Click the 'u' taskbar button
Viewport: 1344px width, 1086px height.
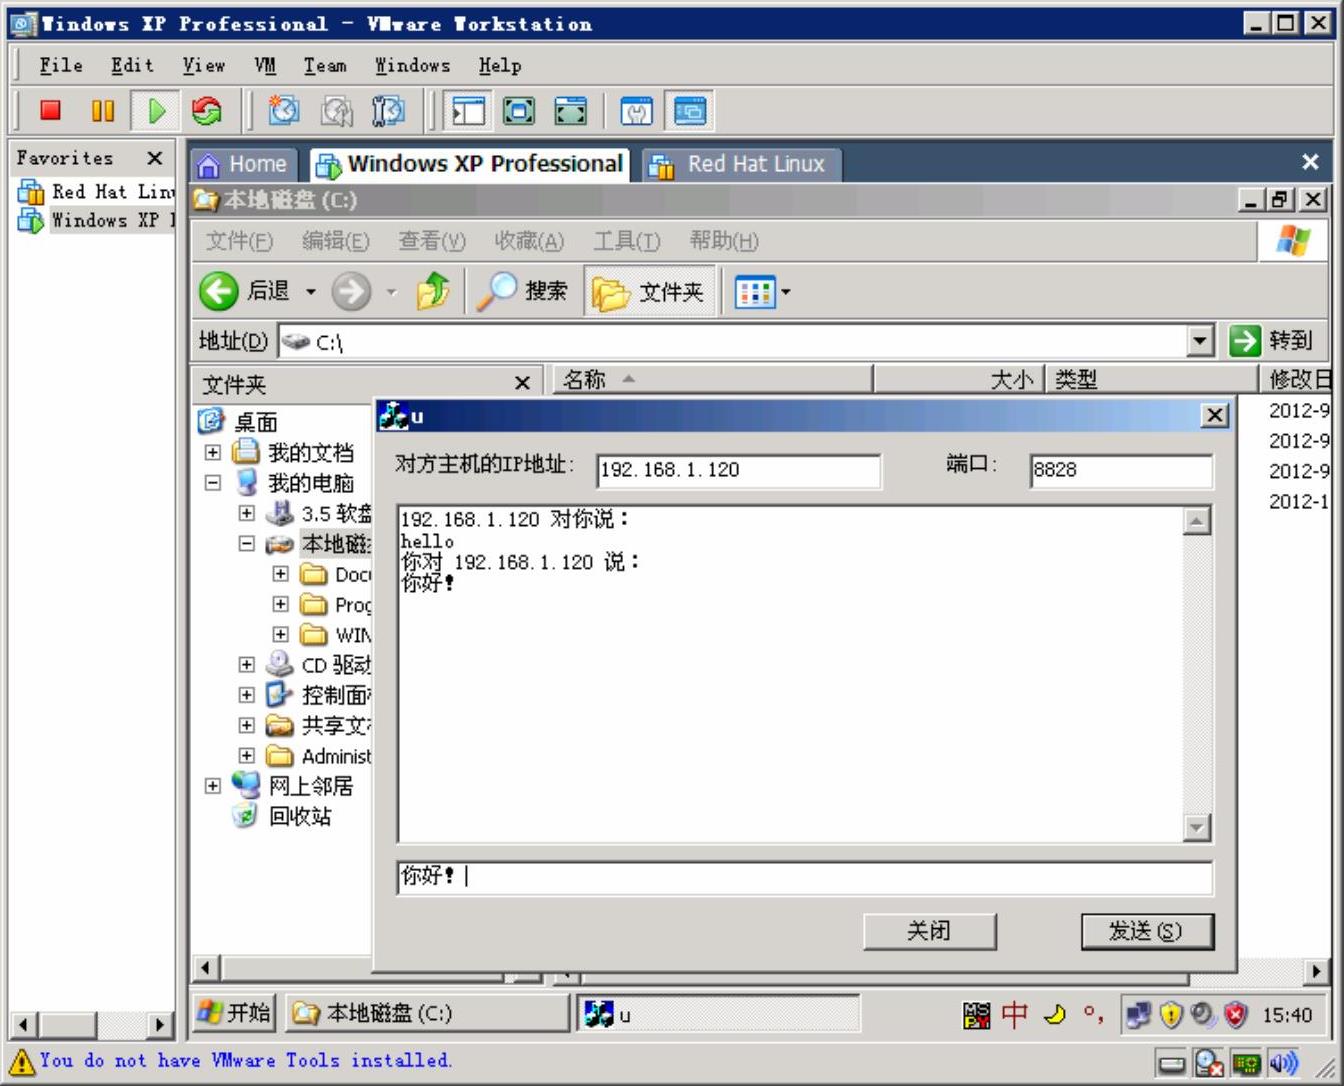720,1014
